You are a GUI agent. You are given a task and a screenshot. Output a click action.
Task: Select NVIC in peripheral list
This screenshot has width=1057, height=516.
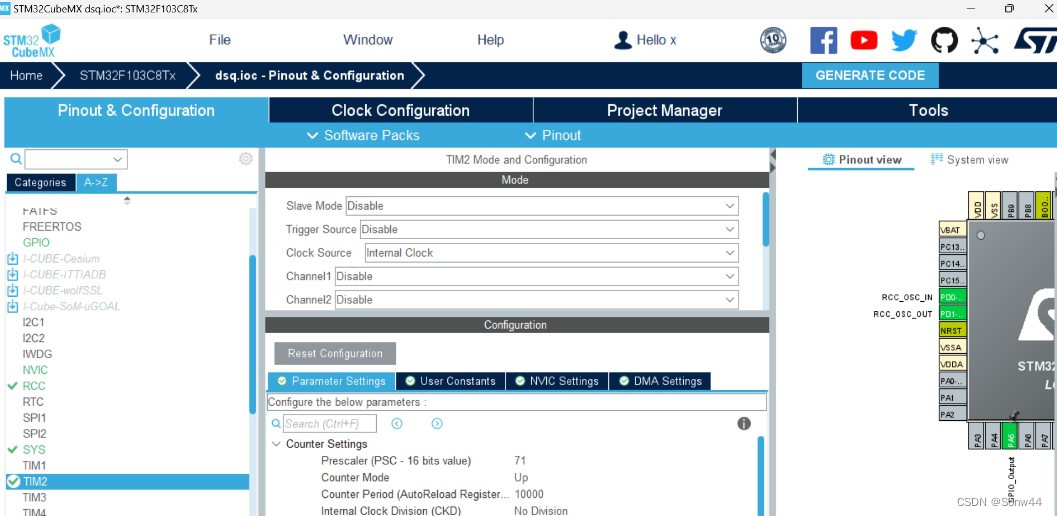click(35, 370)
